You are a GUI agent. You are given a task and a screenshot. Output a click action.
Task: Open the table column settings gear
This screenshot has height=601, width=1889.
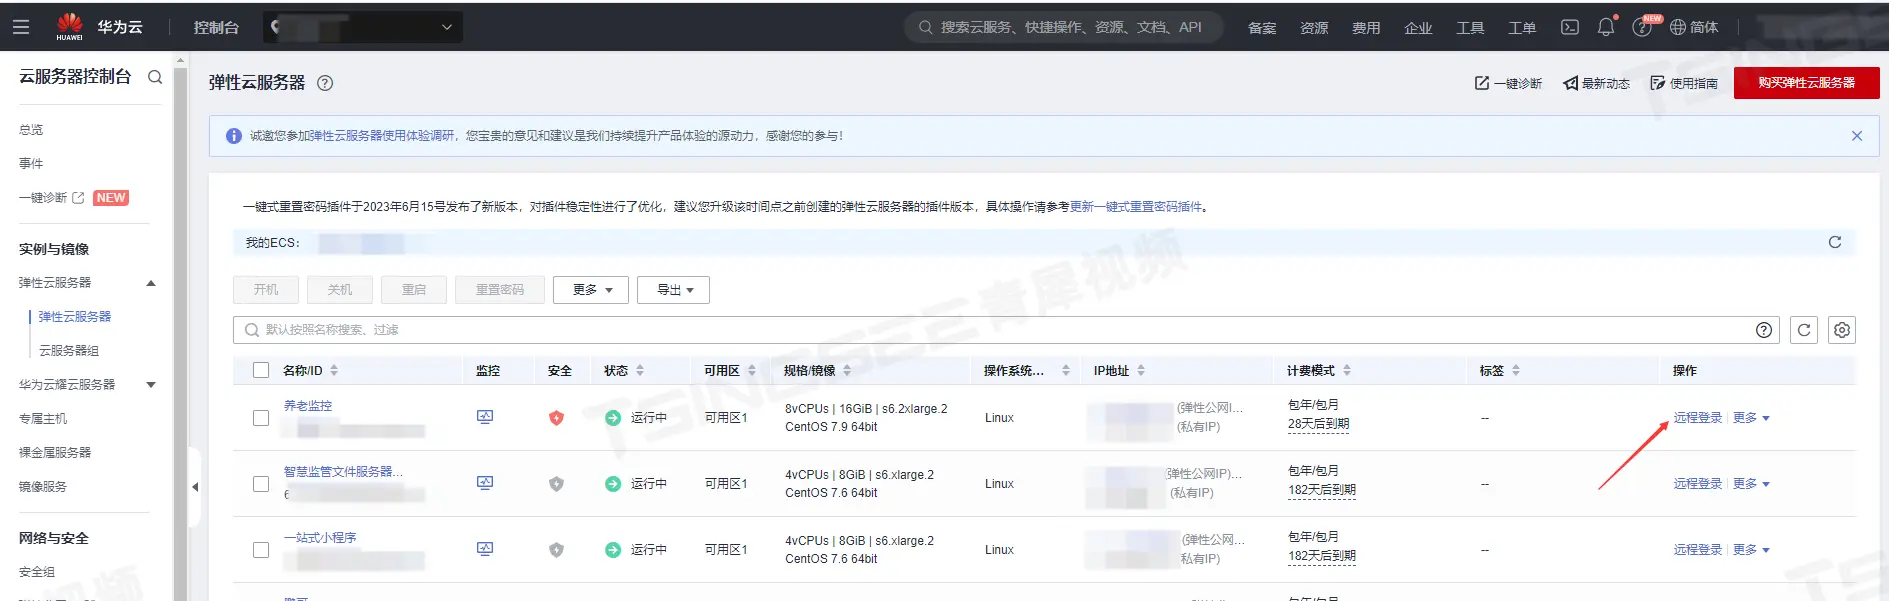pyautogui.click(x=1842, y=330)
